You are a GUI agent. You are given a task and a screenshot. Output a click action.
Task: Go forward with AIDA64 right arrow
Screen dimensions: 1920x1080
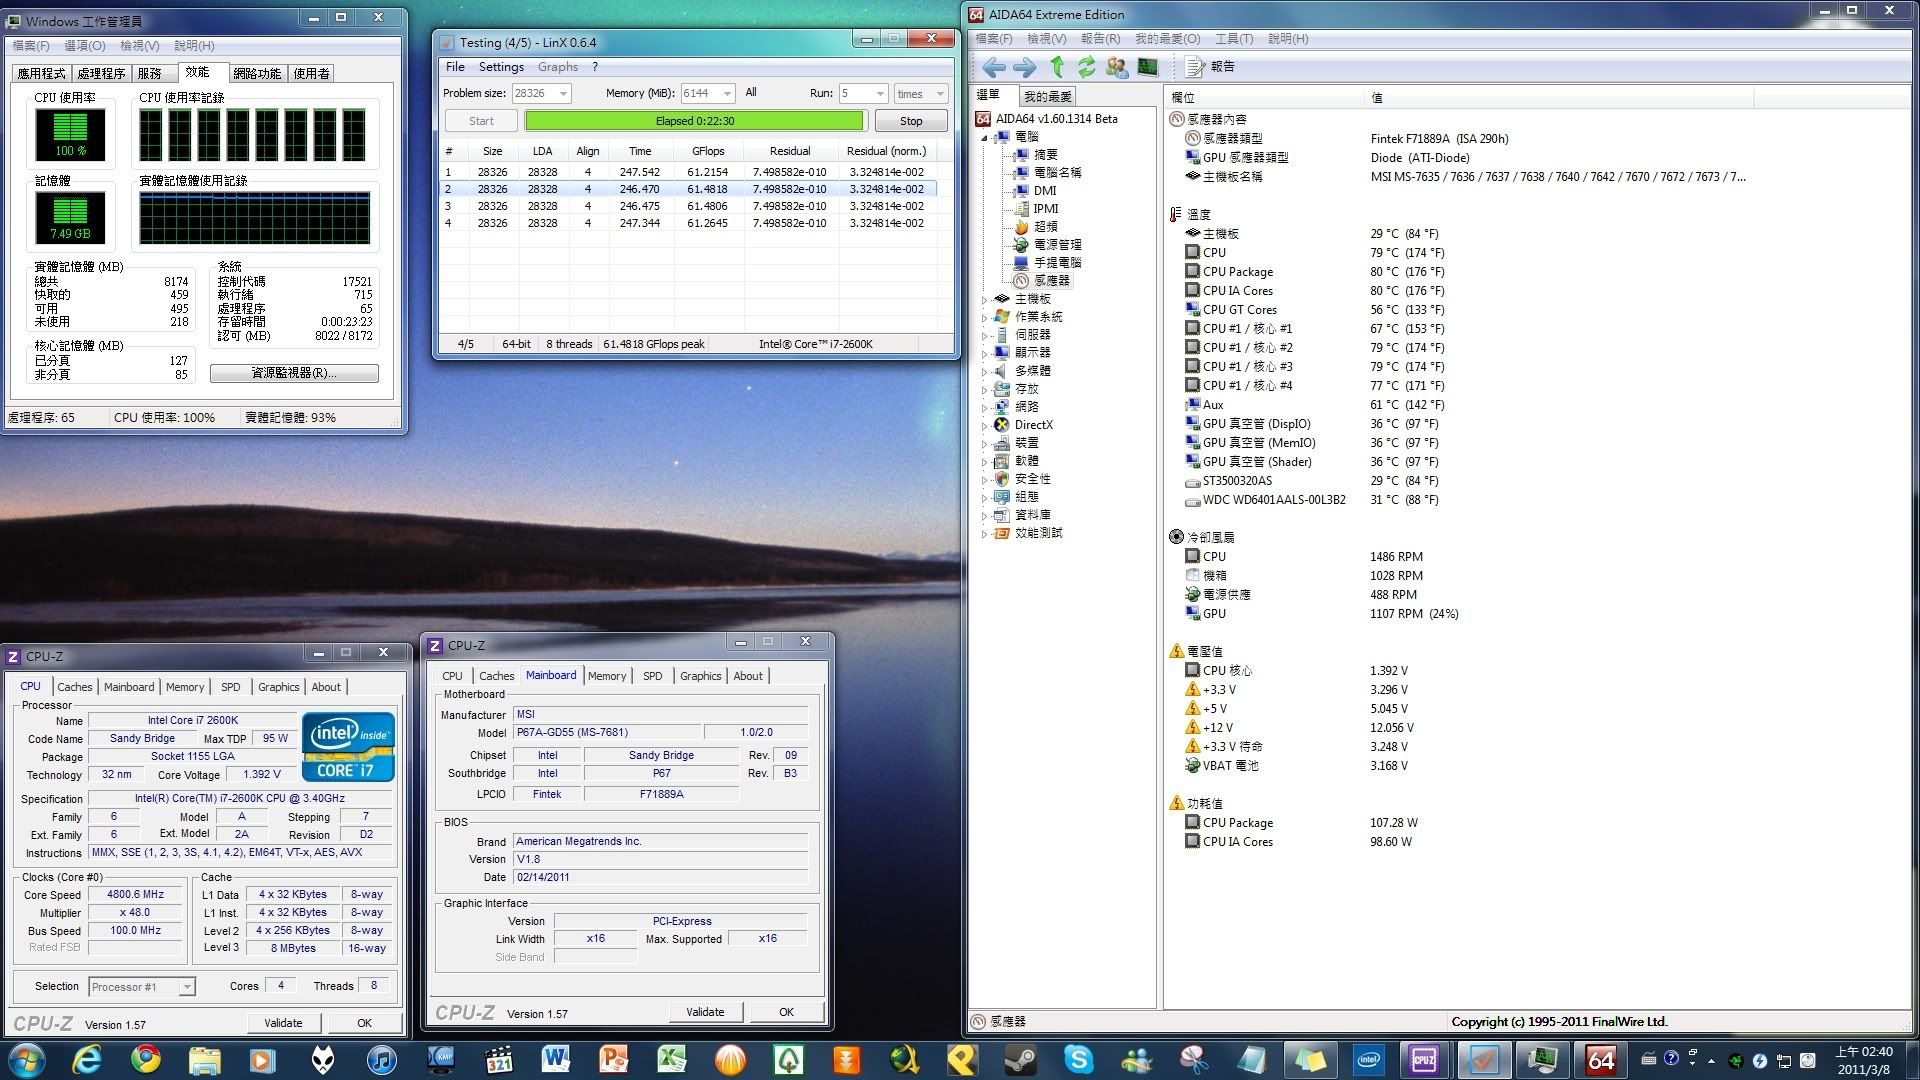[1025, 67]
